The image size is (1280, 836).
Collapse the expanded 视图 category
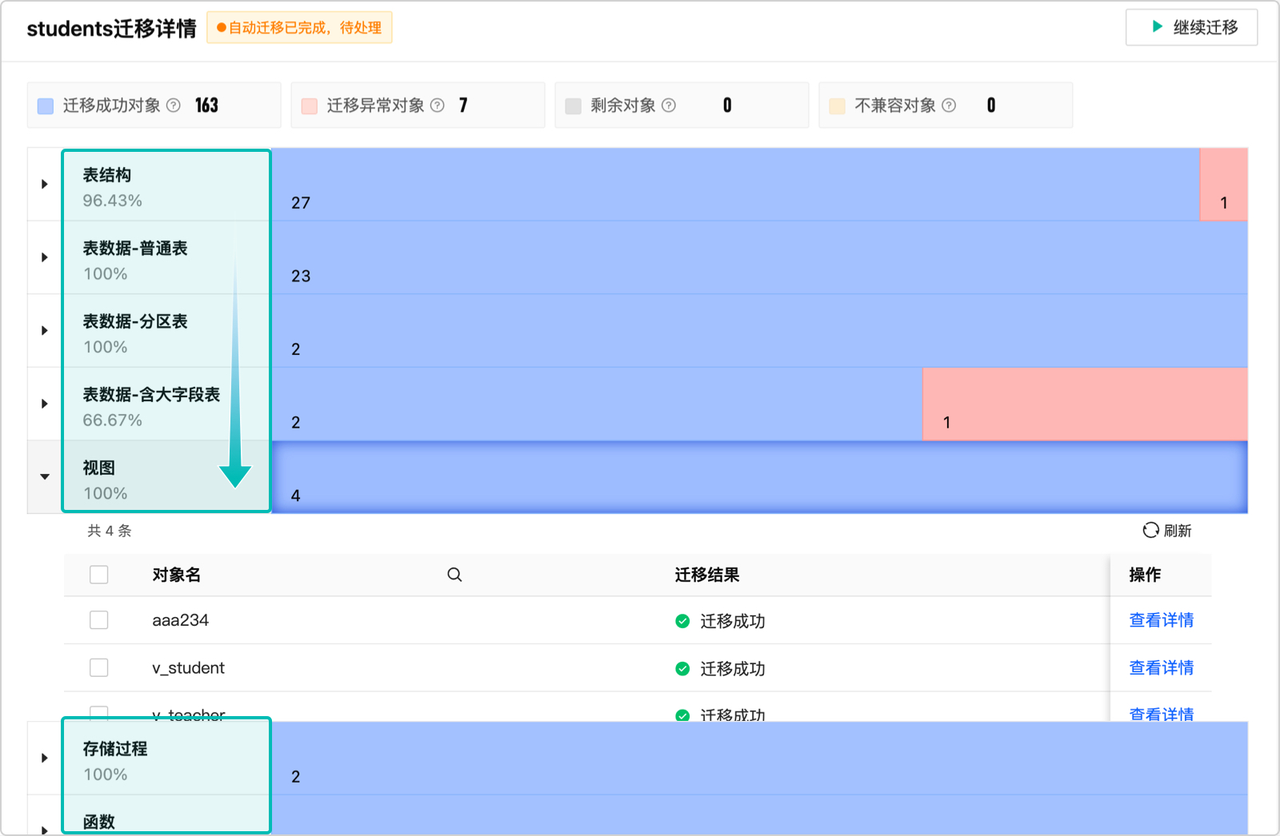(42, 477)
